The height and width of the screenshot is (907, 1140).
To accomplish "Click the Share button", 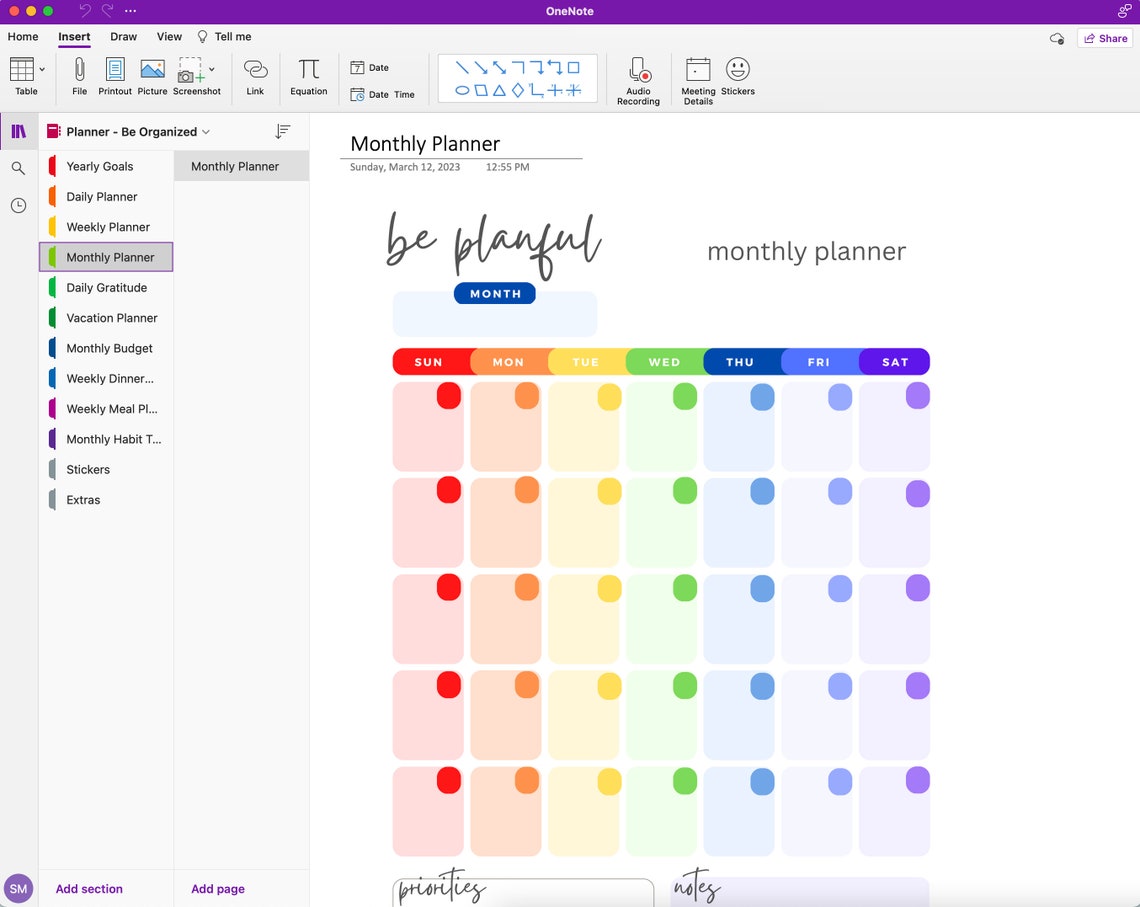I will [x=1105, y=37].
